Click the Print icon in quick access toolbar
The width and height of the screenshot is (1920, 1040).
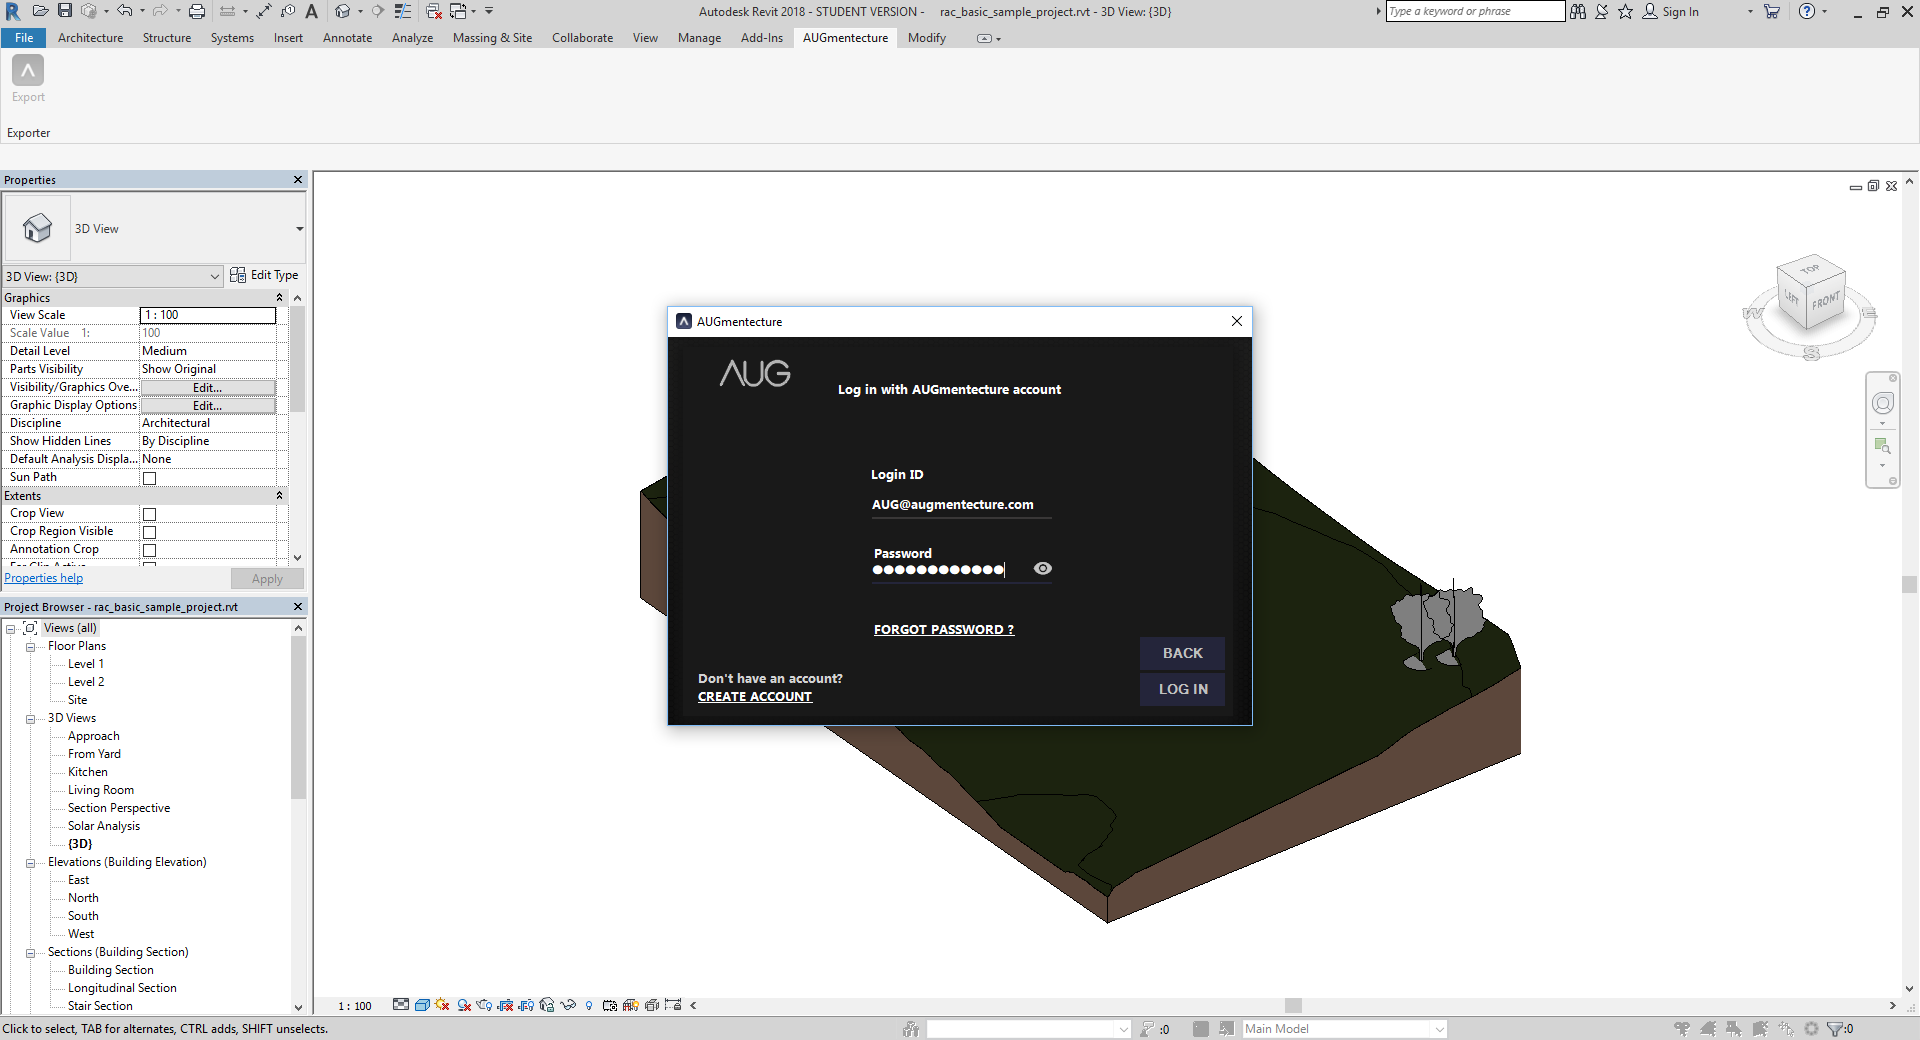pos(197,11)
